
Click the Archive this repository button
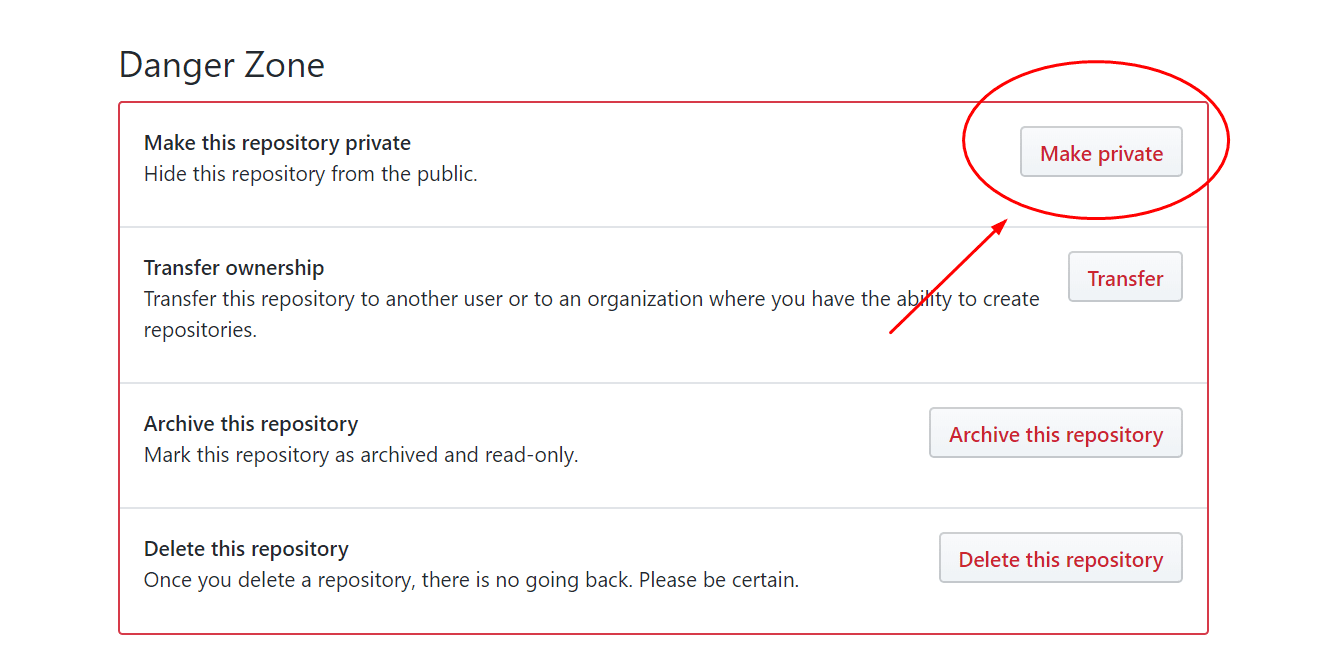(1056, 434)
